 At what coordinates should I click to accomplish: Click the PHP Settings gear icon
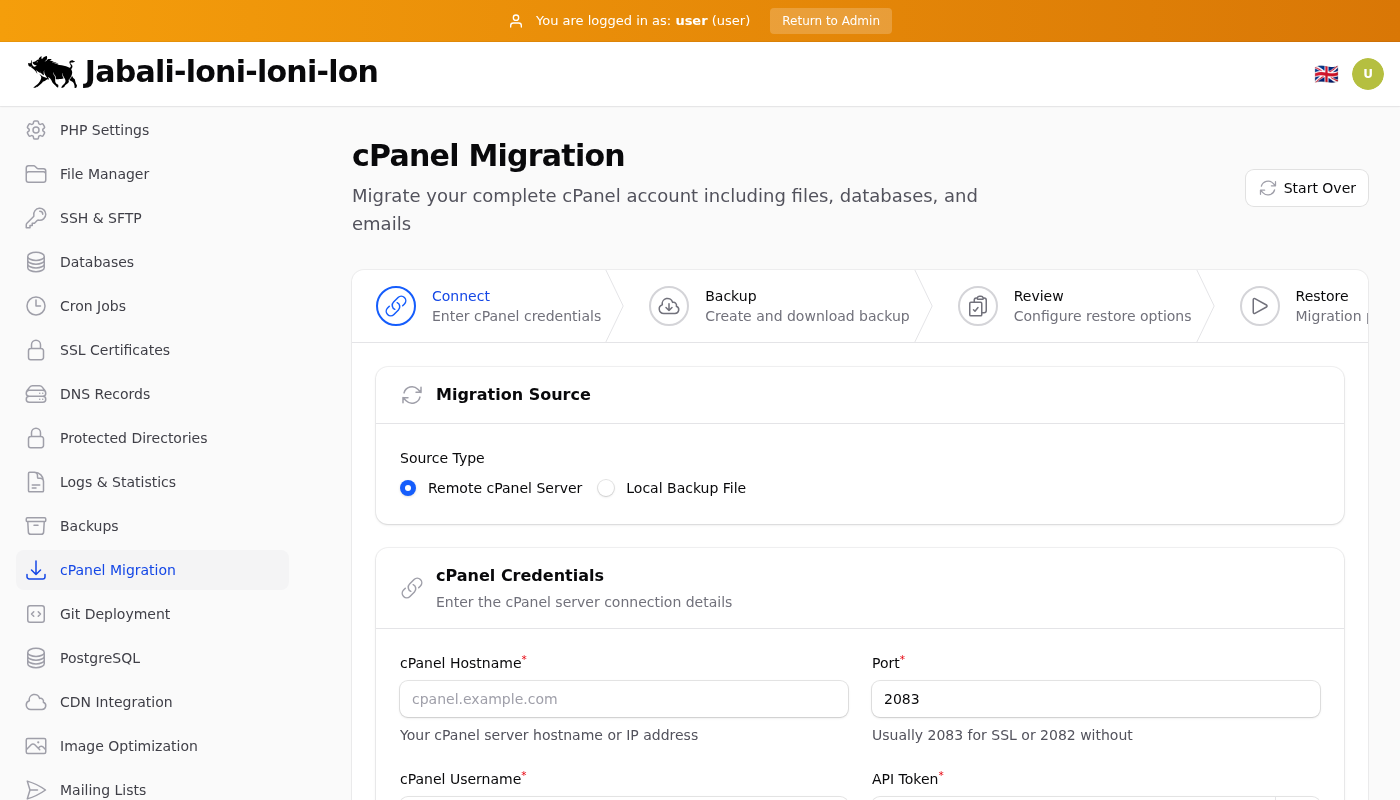pyautogui.click(x=36, y=130)
